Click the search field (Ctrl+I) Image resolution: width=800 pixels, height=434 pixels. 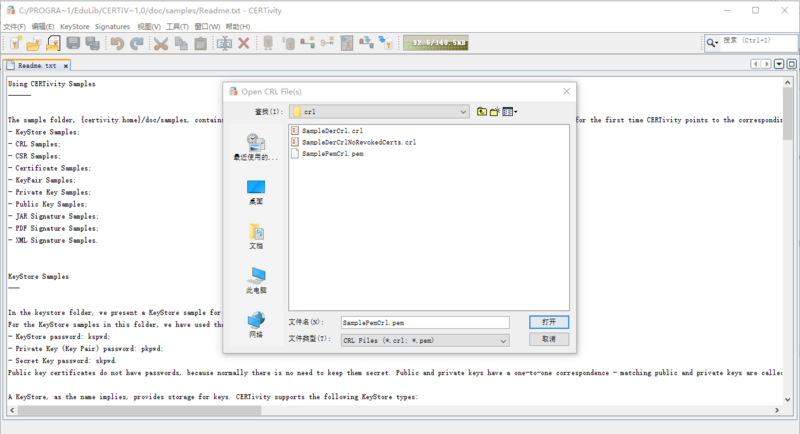759,42
